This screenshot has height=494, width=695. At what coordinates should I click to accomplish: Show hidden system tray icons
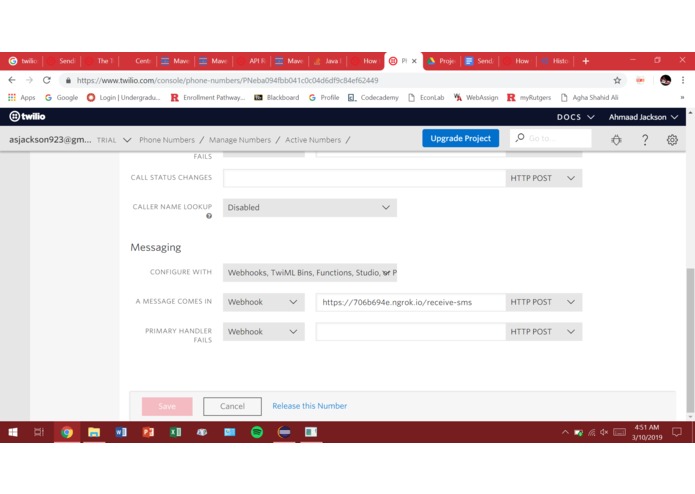click(565, 432)
